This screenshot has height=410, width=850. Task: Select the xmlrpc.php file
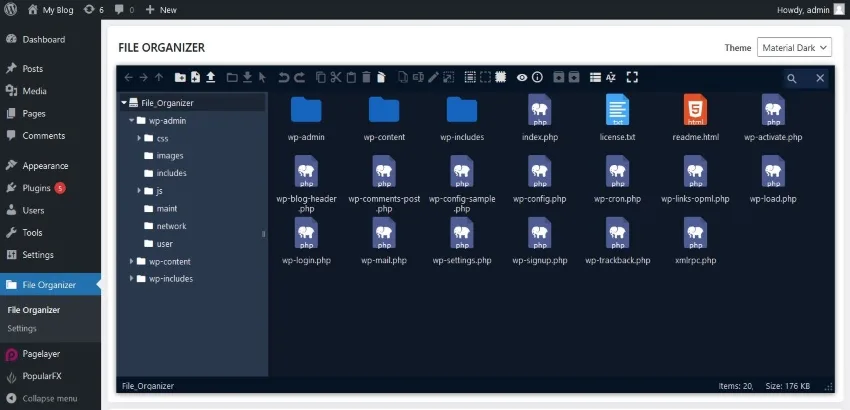pos(696,240)
